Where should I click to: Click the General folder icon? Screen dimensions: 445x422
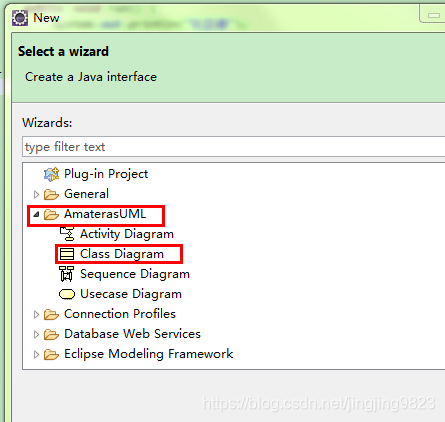[51, 194]
